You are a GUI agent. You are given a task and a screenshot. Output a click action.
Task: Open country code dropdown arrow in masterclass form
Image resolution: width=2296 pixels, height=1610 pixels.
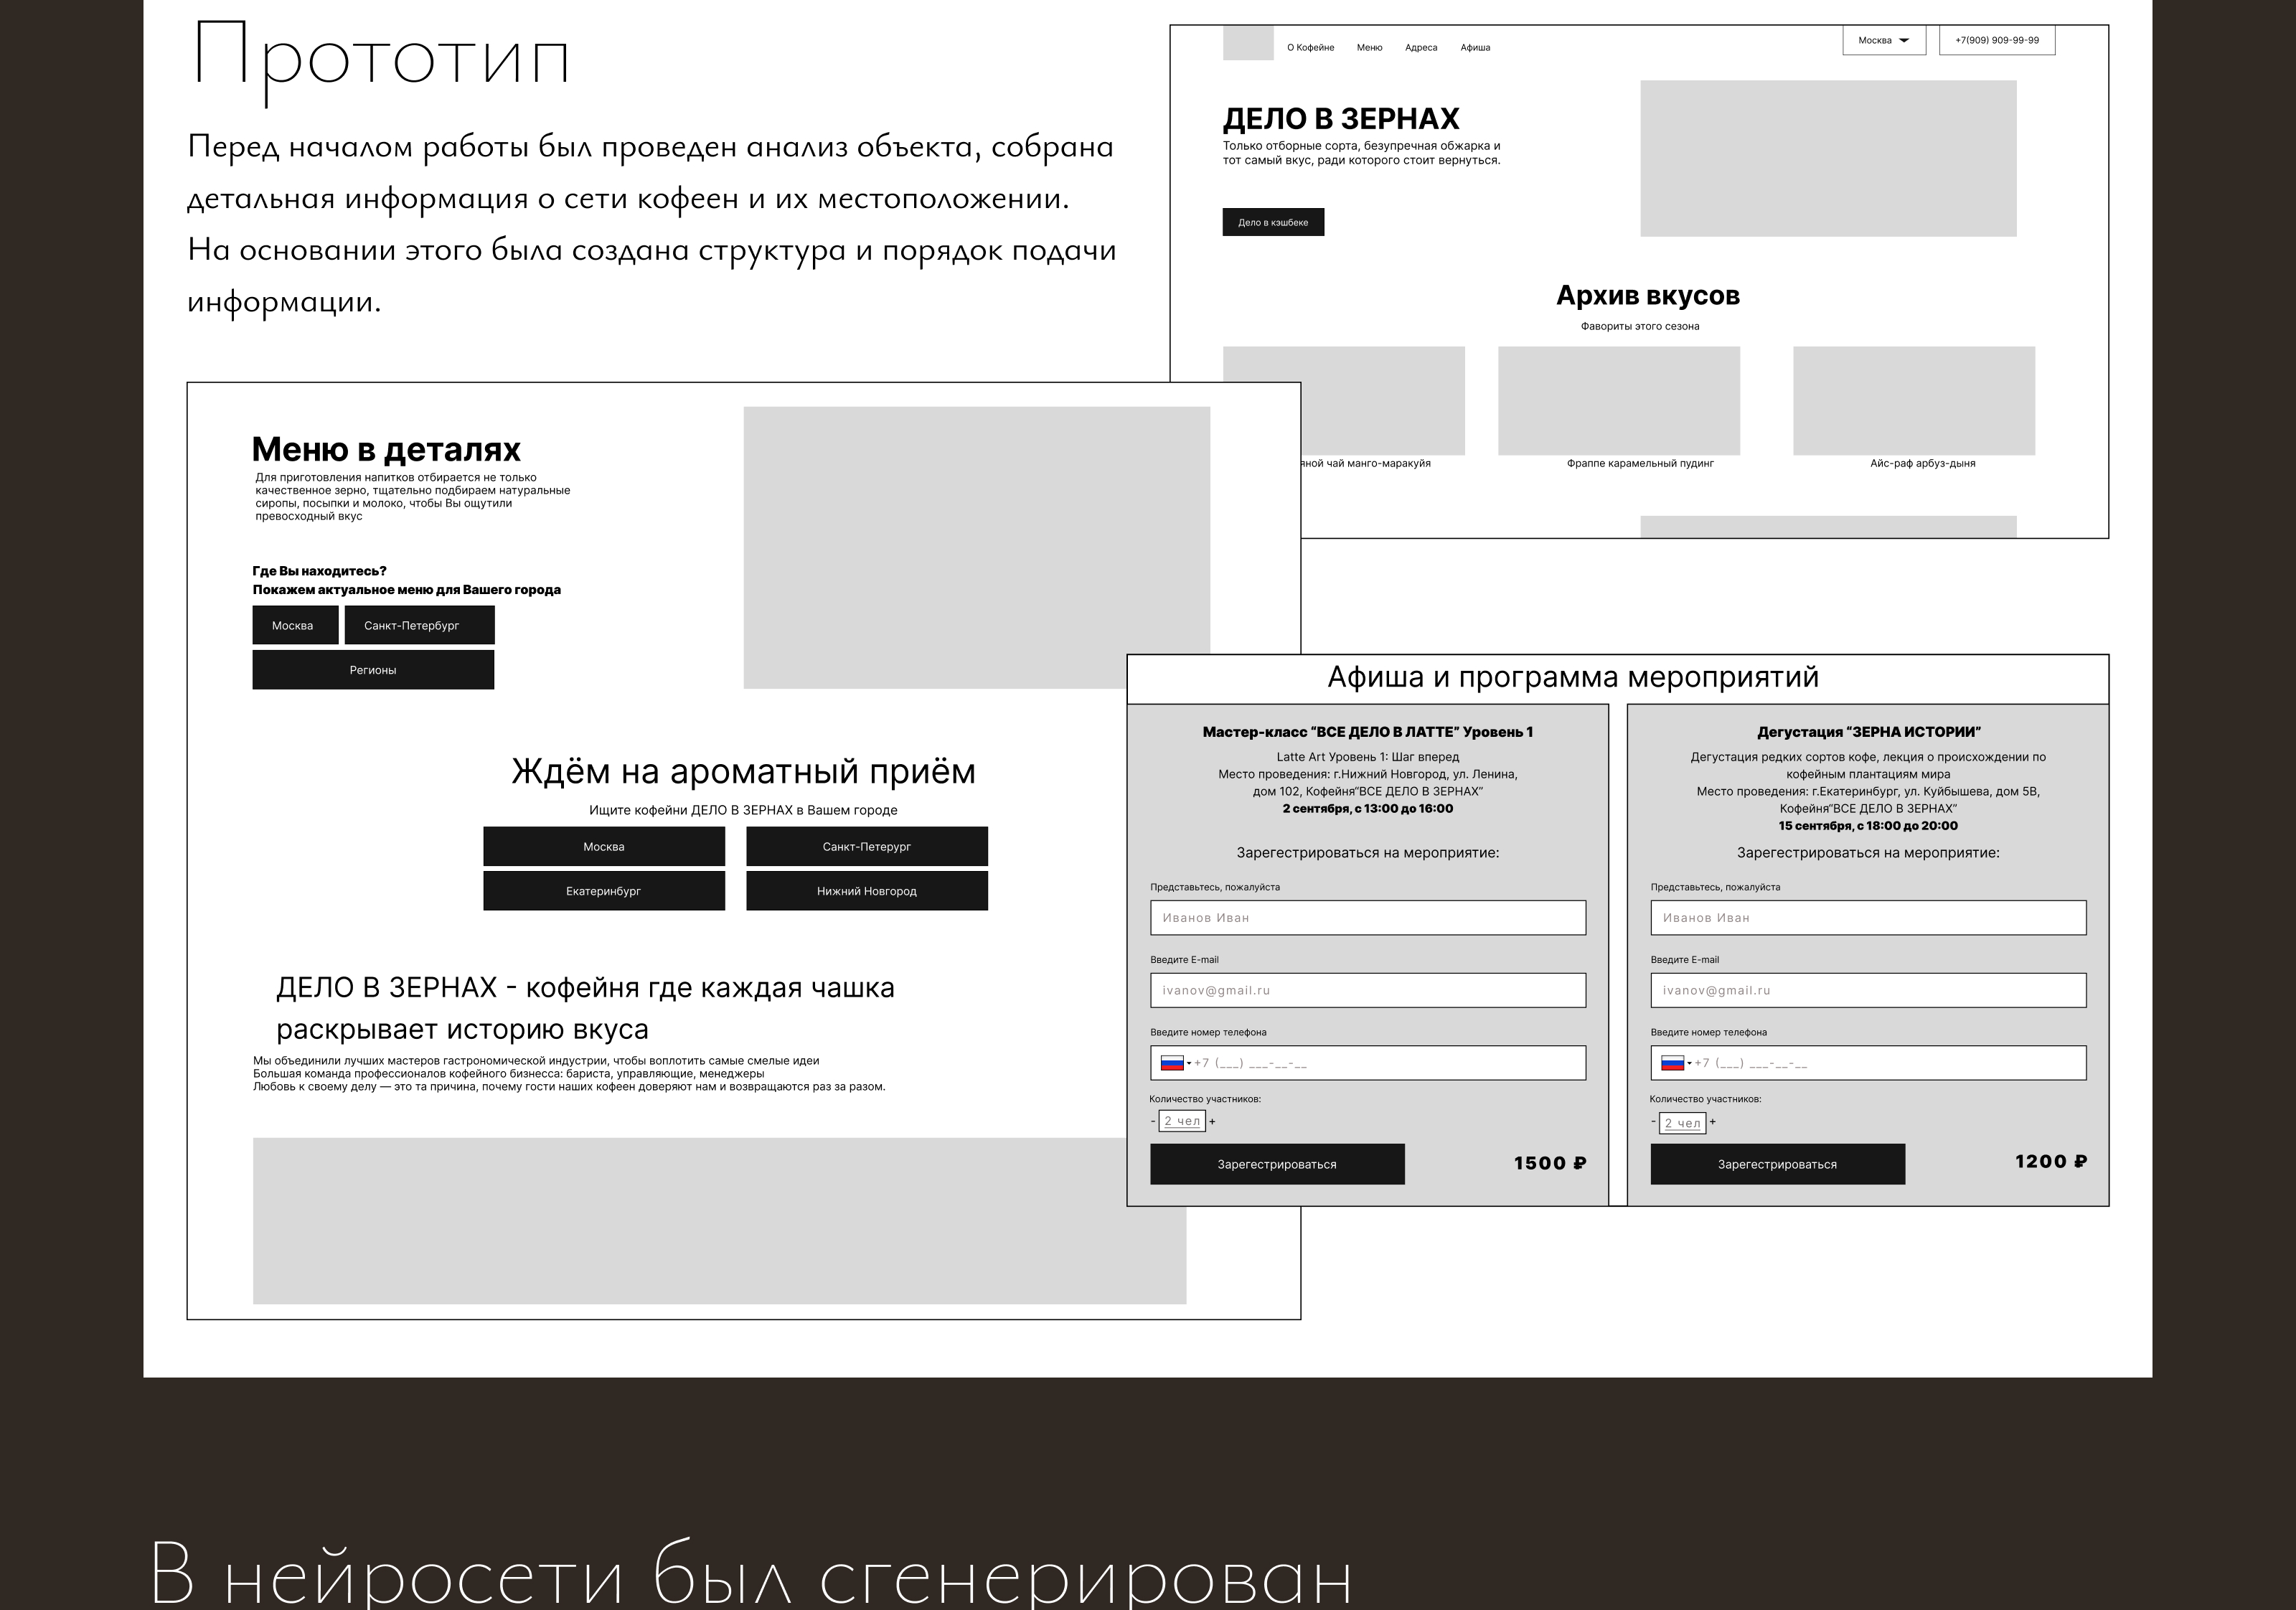point(1189,1064)
